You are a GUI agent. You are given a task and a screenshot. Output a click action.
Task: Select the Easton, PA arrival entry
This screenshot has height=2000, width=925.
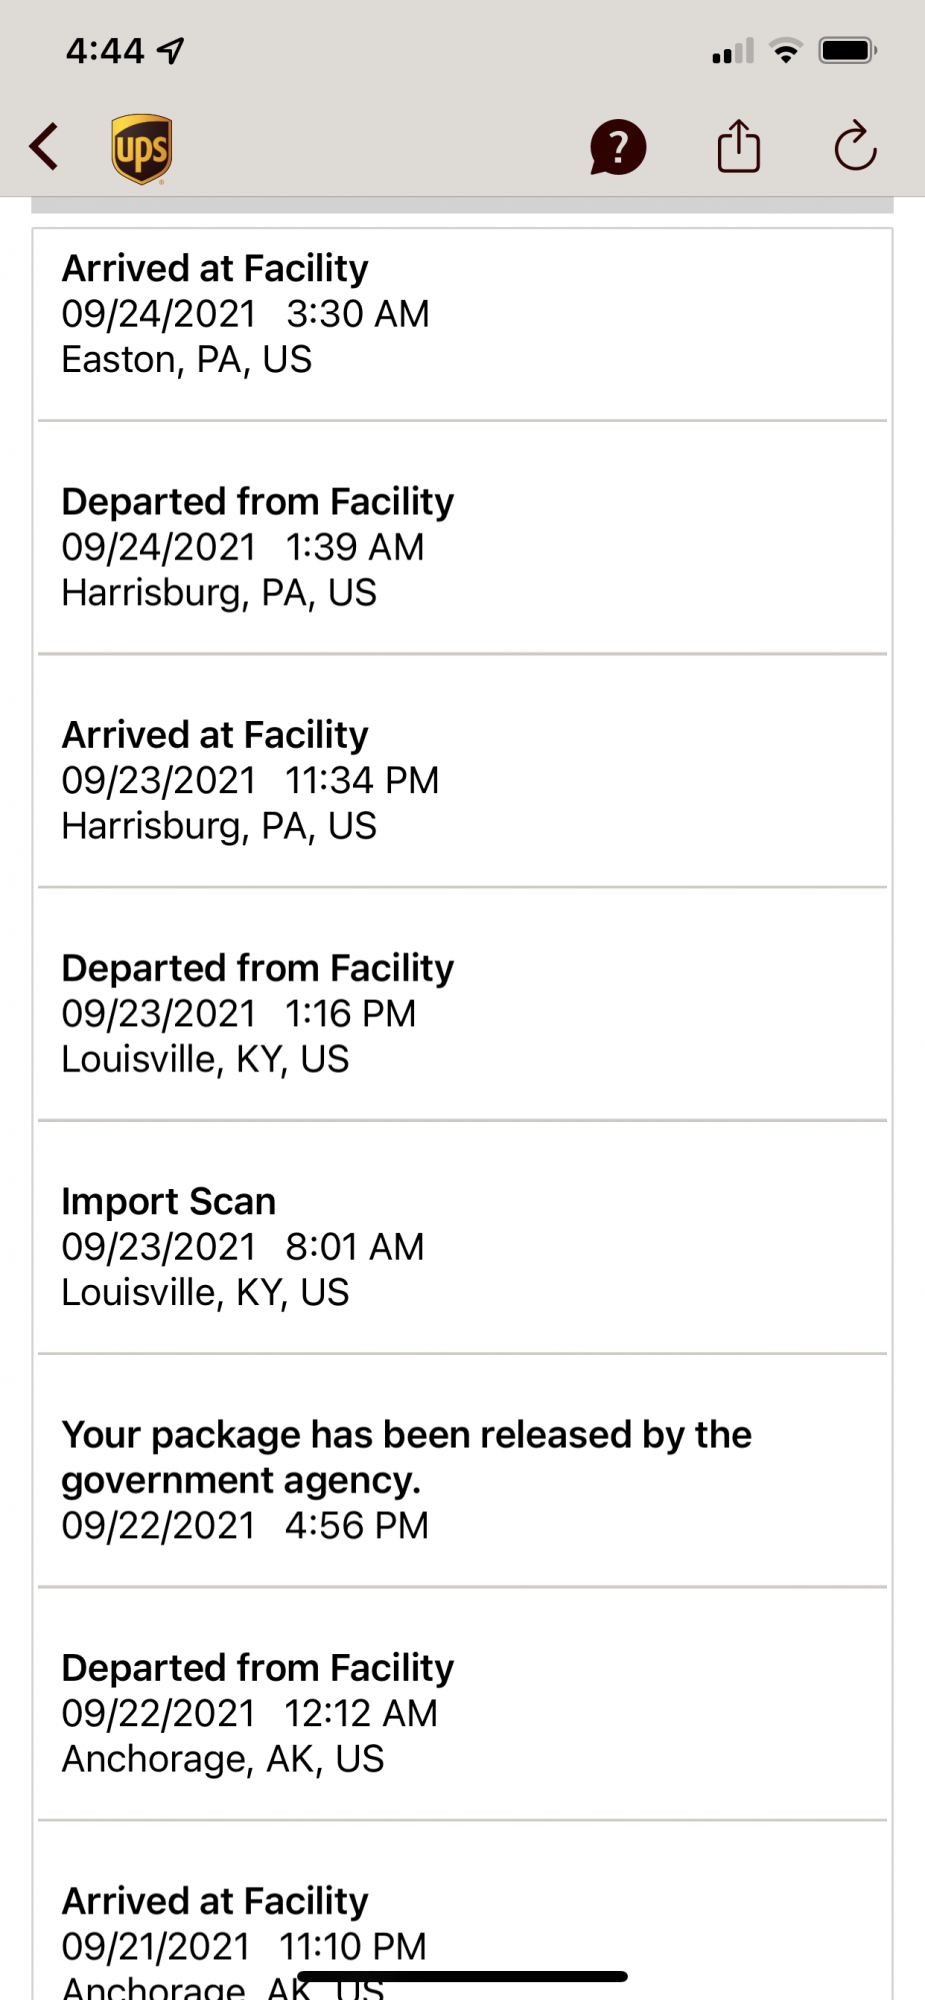click(x=462, y=314)
